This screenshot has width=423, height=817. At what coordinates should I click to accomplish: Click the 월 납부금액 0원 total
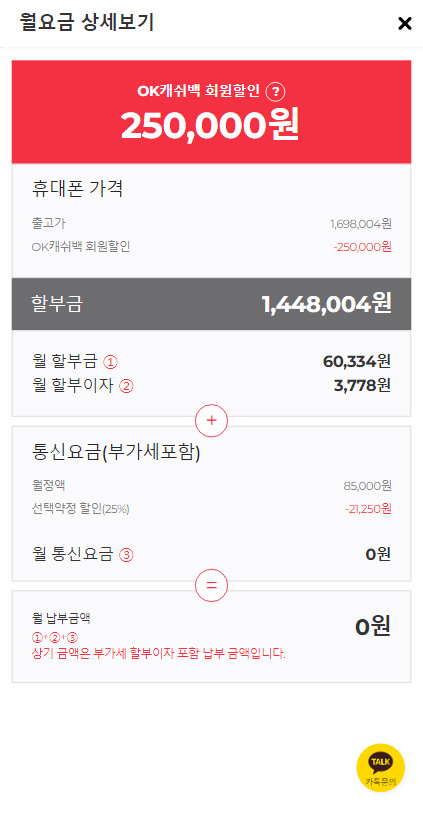click(372, 626)
